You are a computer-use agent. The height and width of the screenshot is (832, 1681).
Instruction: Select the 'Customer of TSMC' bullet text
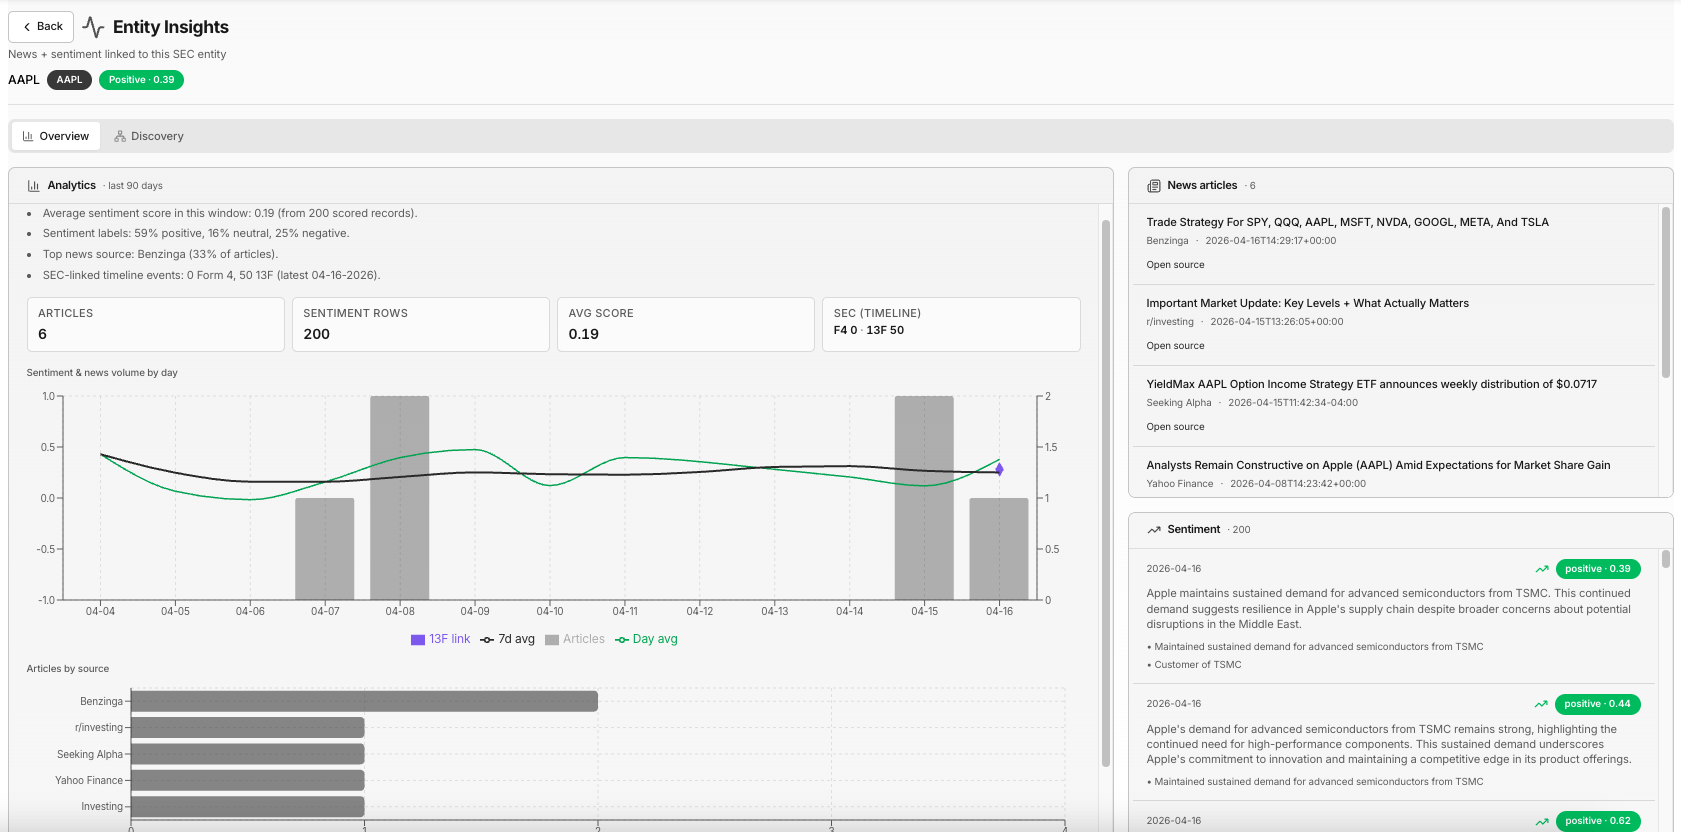[x=1197, y=665]
